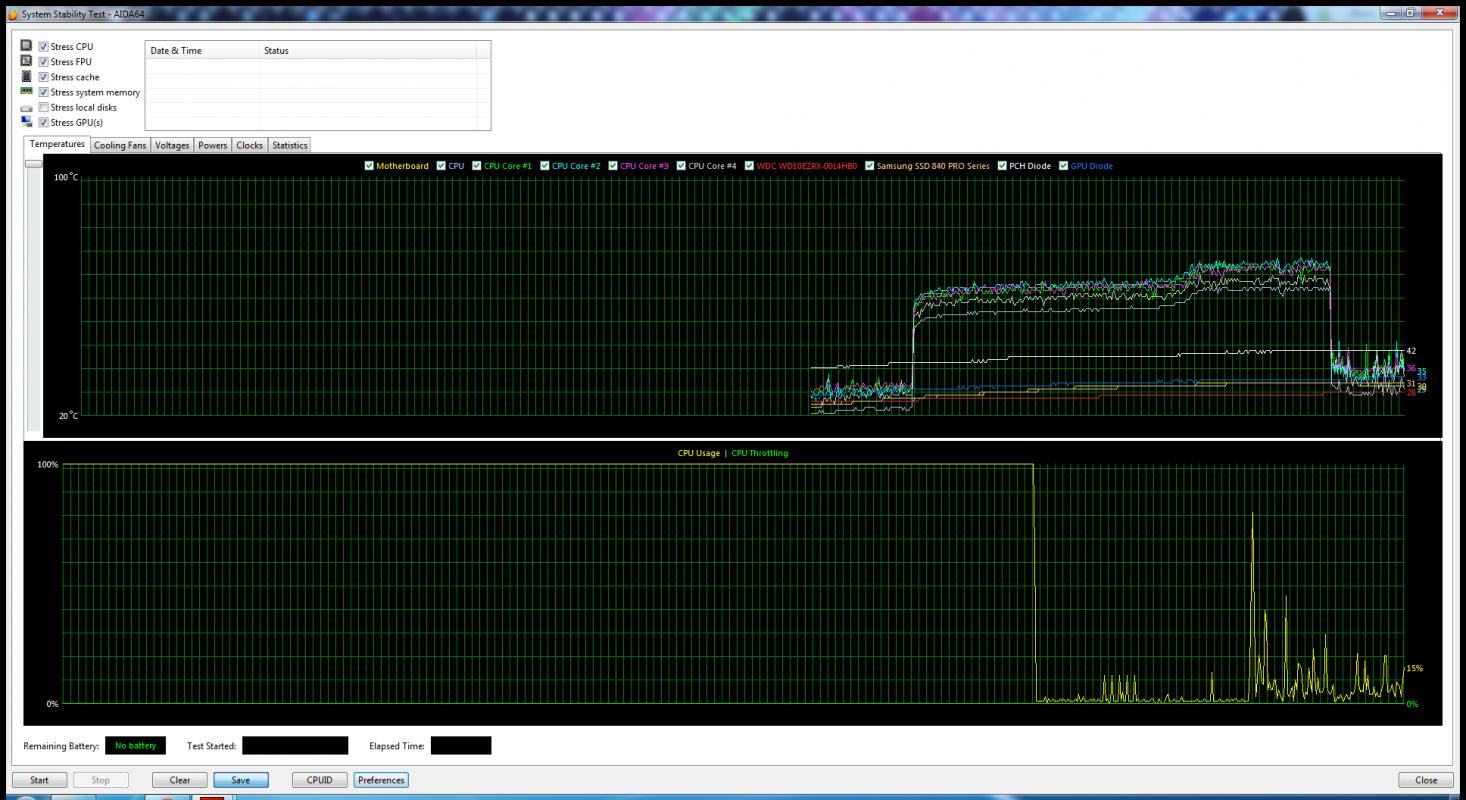The width and height of the screenshot is (1466, 800).
Task: Uncheck Stress FPU
Action: coord(43,62)
